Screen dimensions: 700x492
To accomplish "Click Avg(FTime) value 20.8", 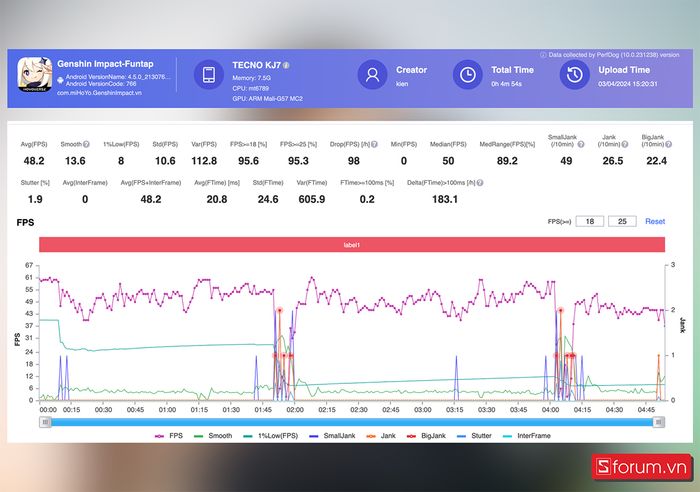I will pyautogui.click(x=217, y=199).
